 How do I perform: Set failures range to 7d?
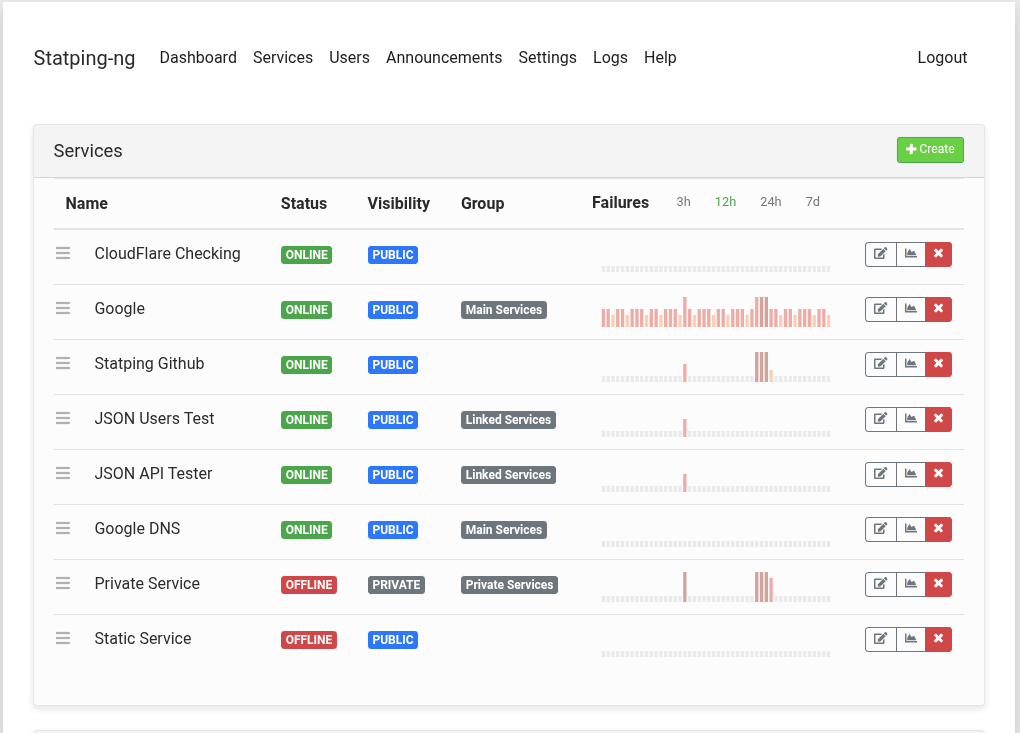pyautogui.click(x=812, y=202)
